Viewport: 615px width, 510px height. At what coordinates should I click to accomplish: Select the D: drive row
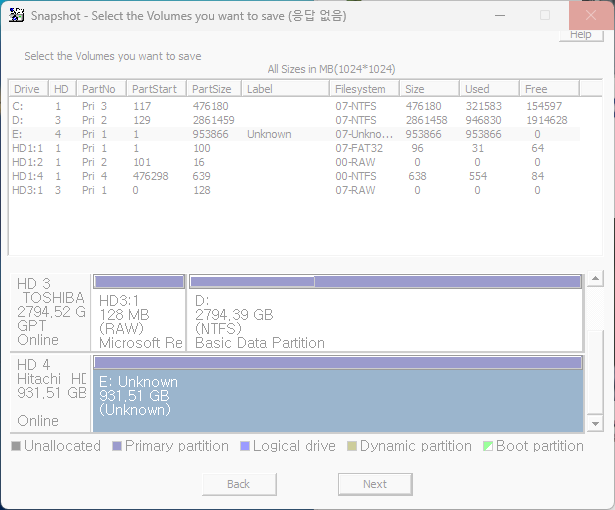point(294,120)
